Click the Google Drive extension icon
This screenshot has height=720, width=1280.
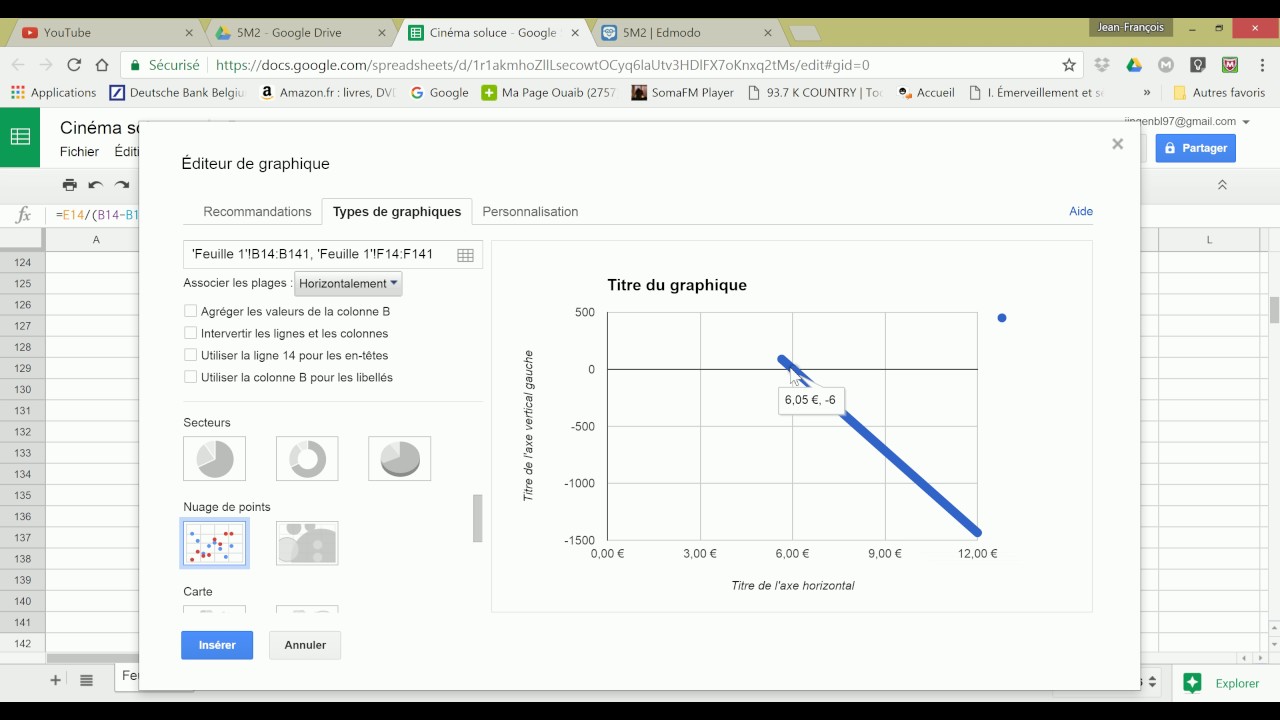tap(1134, 65)
